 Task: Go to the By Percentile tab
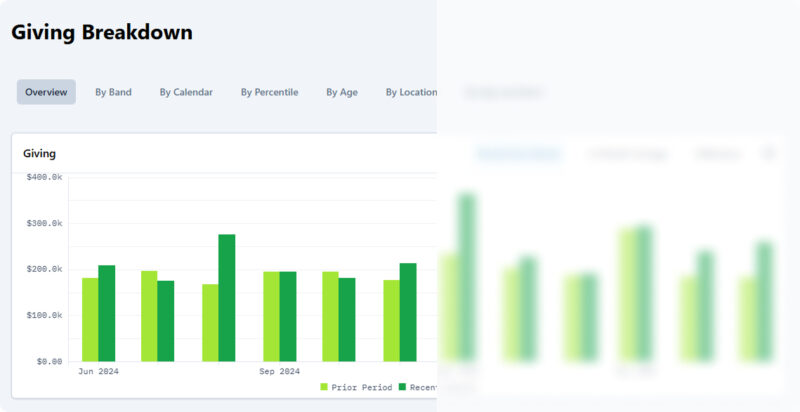click(269, 92)
